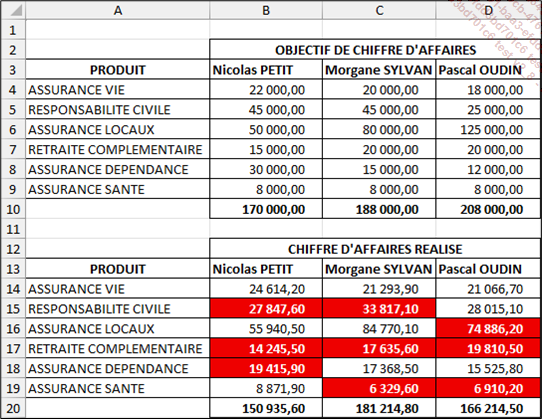Click the select-all corner triangle

(x=15, y=10)
